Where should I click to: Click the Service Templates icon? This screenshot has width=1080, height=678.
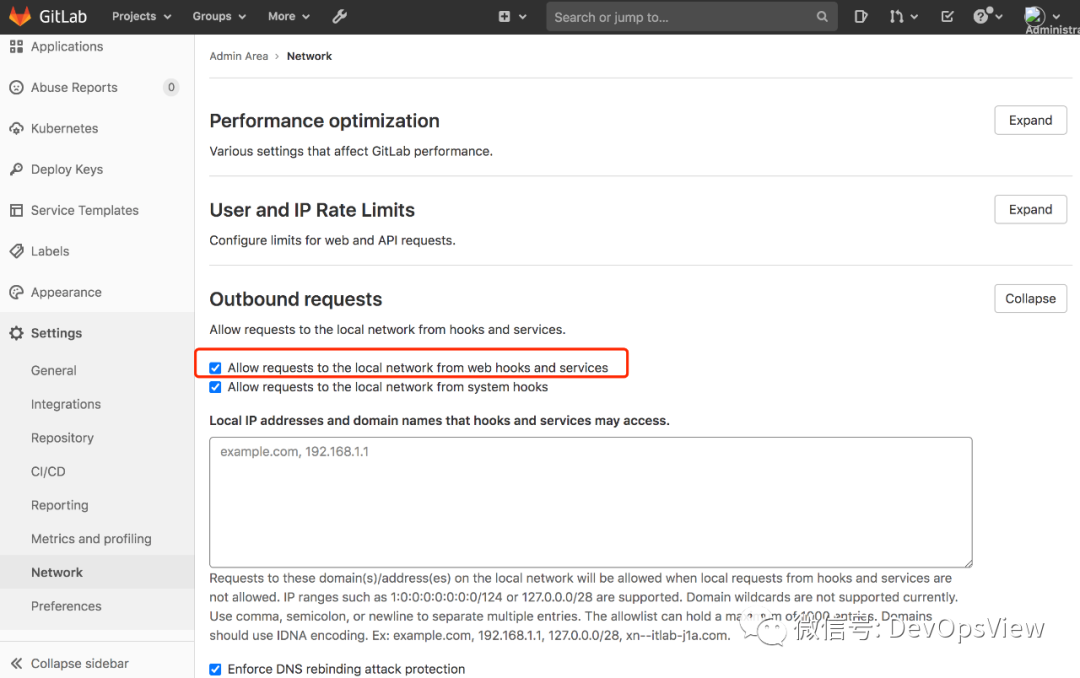click(x=17, y=210)
